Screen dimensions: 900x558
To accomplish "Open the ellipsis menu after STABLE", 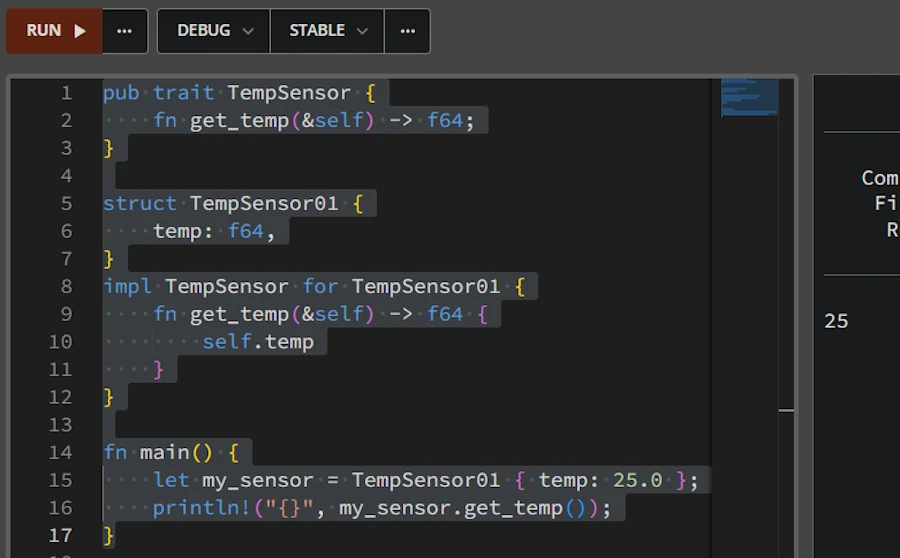I will [407, 31].
